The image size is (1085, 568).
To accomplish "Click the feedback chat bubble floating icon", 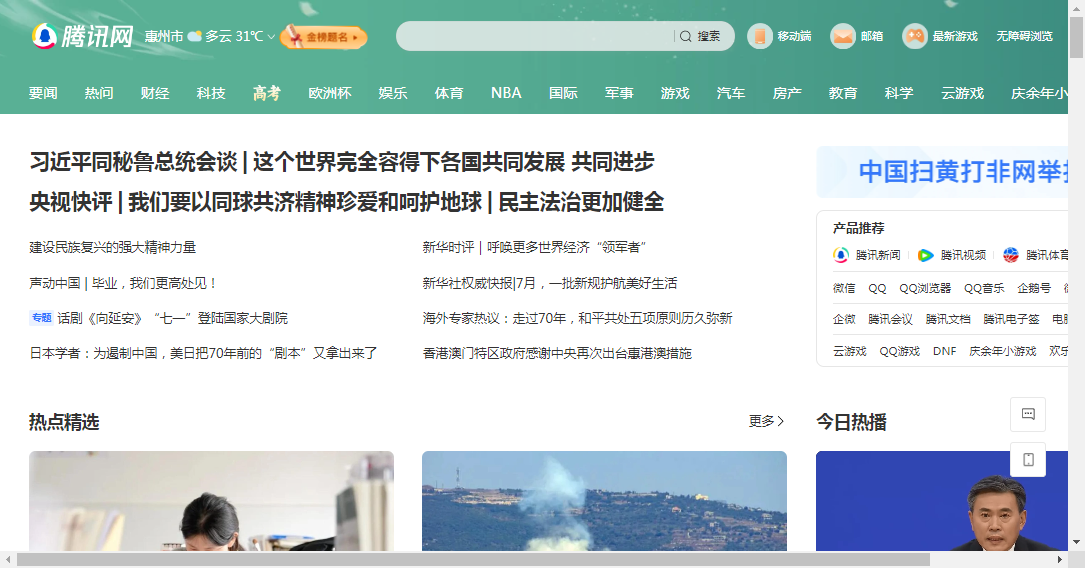I will click(x=1028, y=414).
